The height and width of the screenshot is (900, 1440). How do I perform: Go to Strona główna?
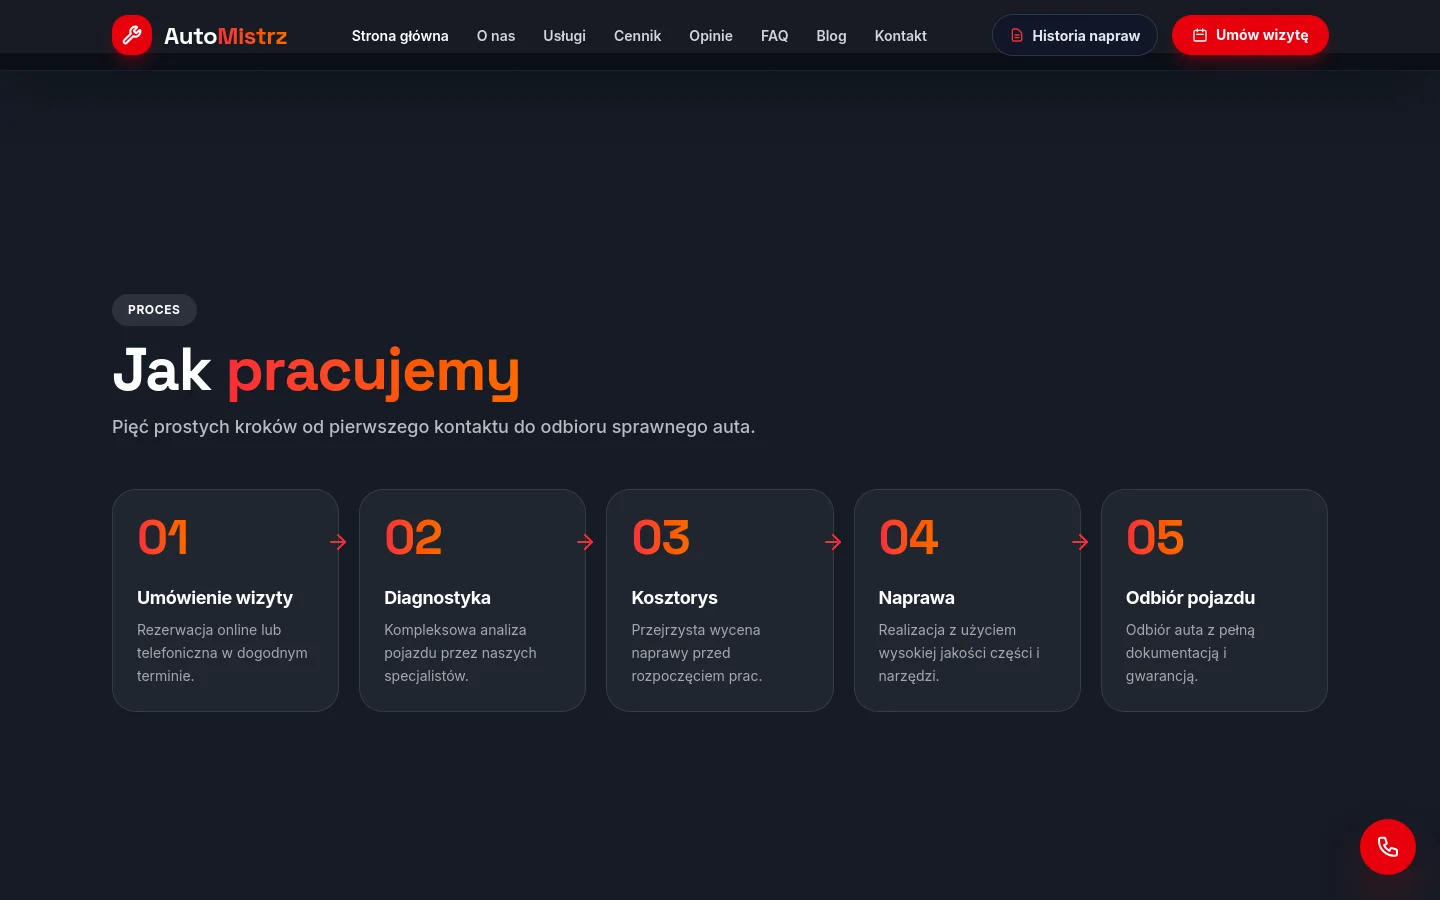400,36
